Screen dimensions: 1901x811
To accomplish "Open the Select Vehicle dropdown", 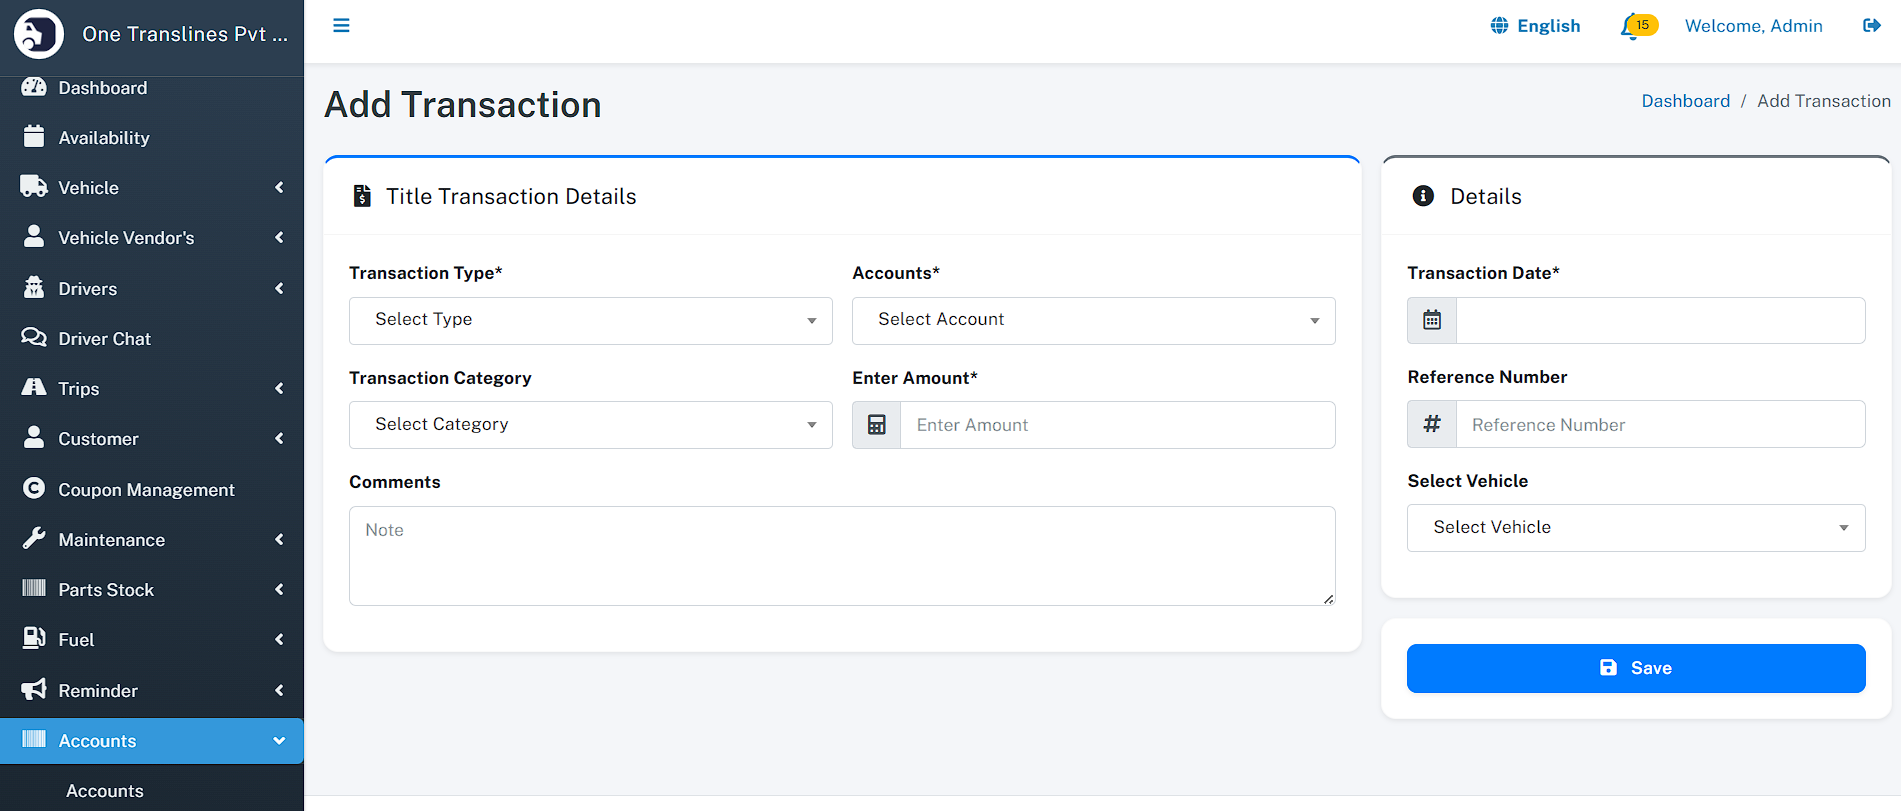I will [x=1635, y=528].
